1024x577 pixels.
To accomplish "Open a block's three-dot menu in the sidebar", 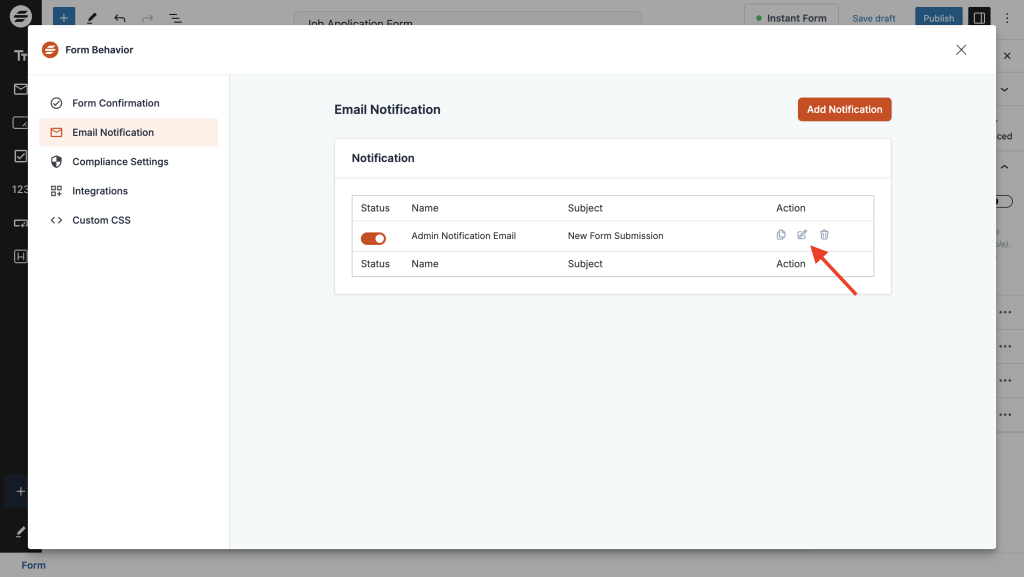I will tap(1005, 311).
